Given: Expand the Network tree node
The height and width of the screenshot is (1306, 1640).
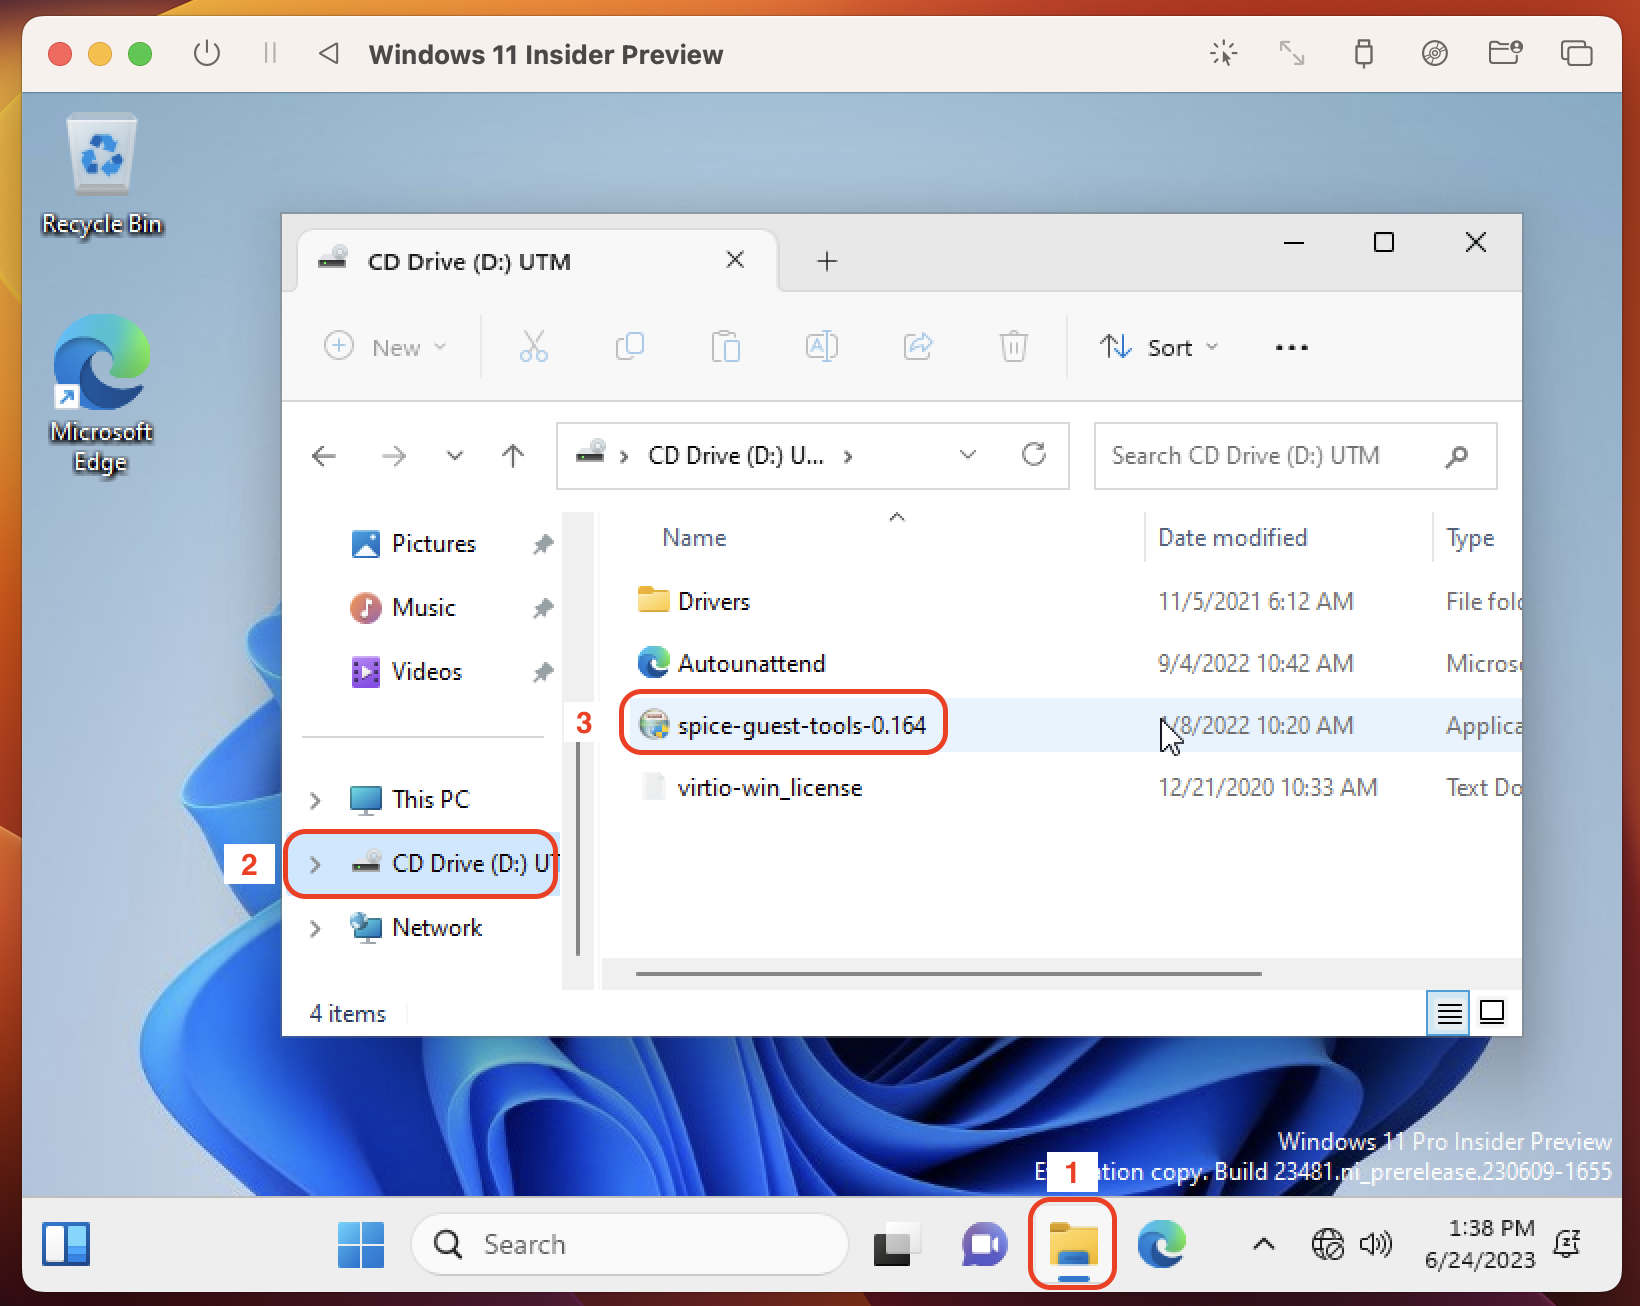Looking at the screenshot, I should pyautogui.click(x=316, y=928).
